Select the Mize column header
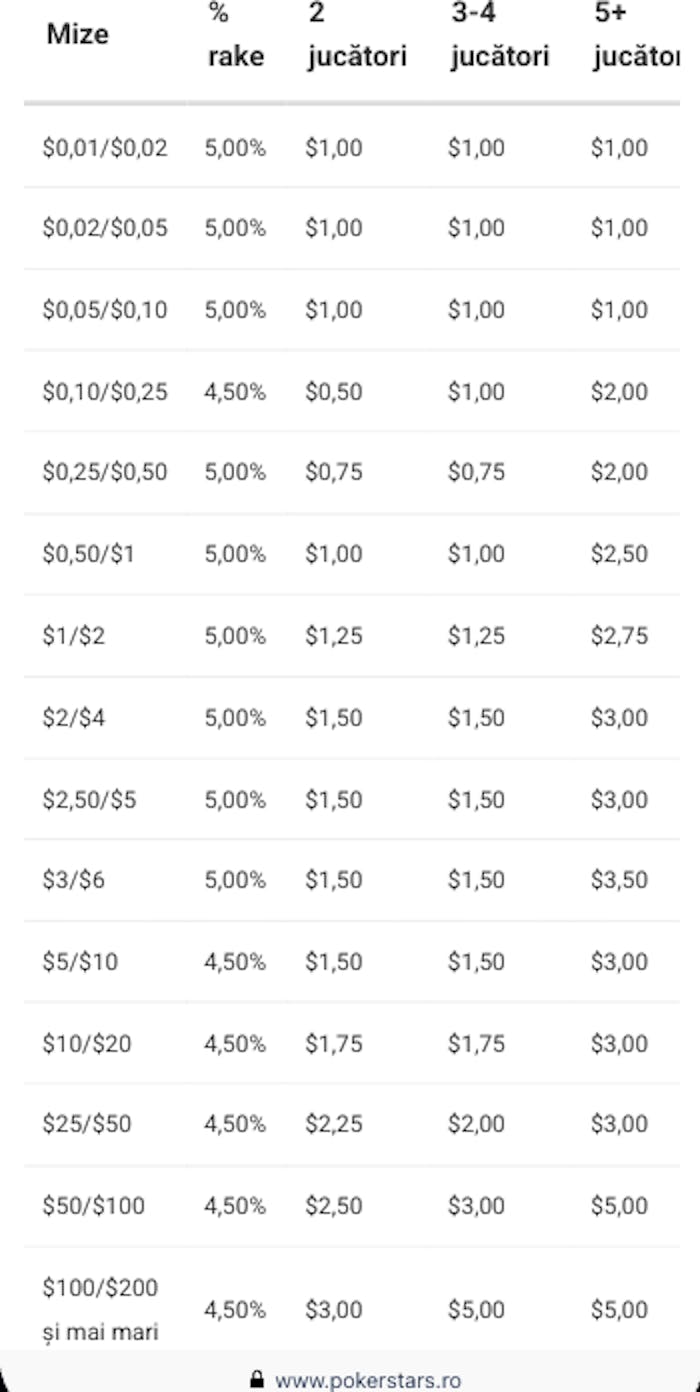 point(78,34)
